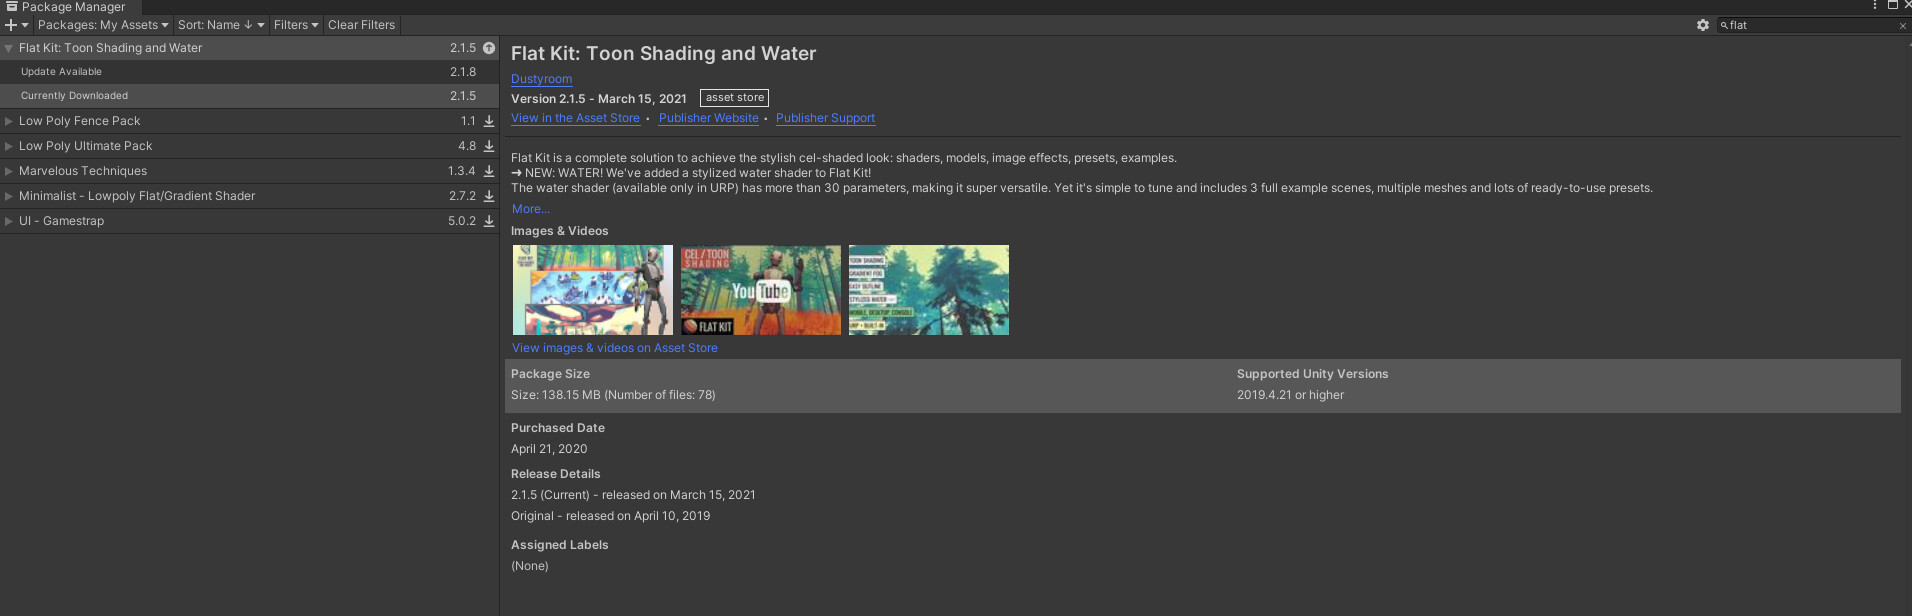
Task: Click the add package plus icon
Action: pos(11,25)
